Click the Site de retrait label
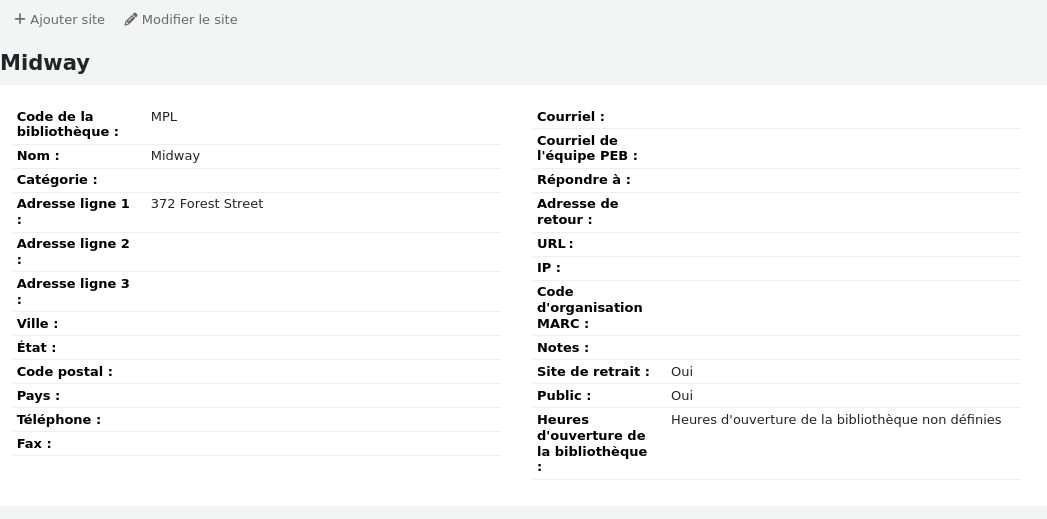1047x519 pixels. point(593,372)
